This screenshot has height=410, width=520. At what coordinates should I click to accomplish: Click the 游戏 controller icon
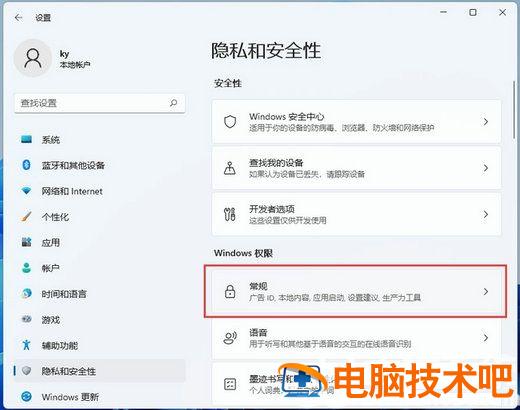(26, 319)
